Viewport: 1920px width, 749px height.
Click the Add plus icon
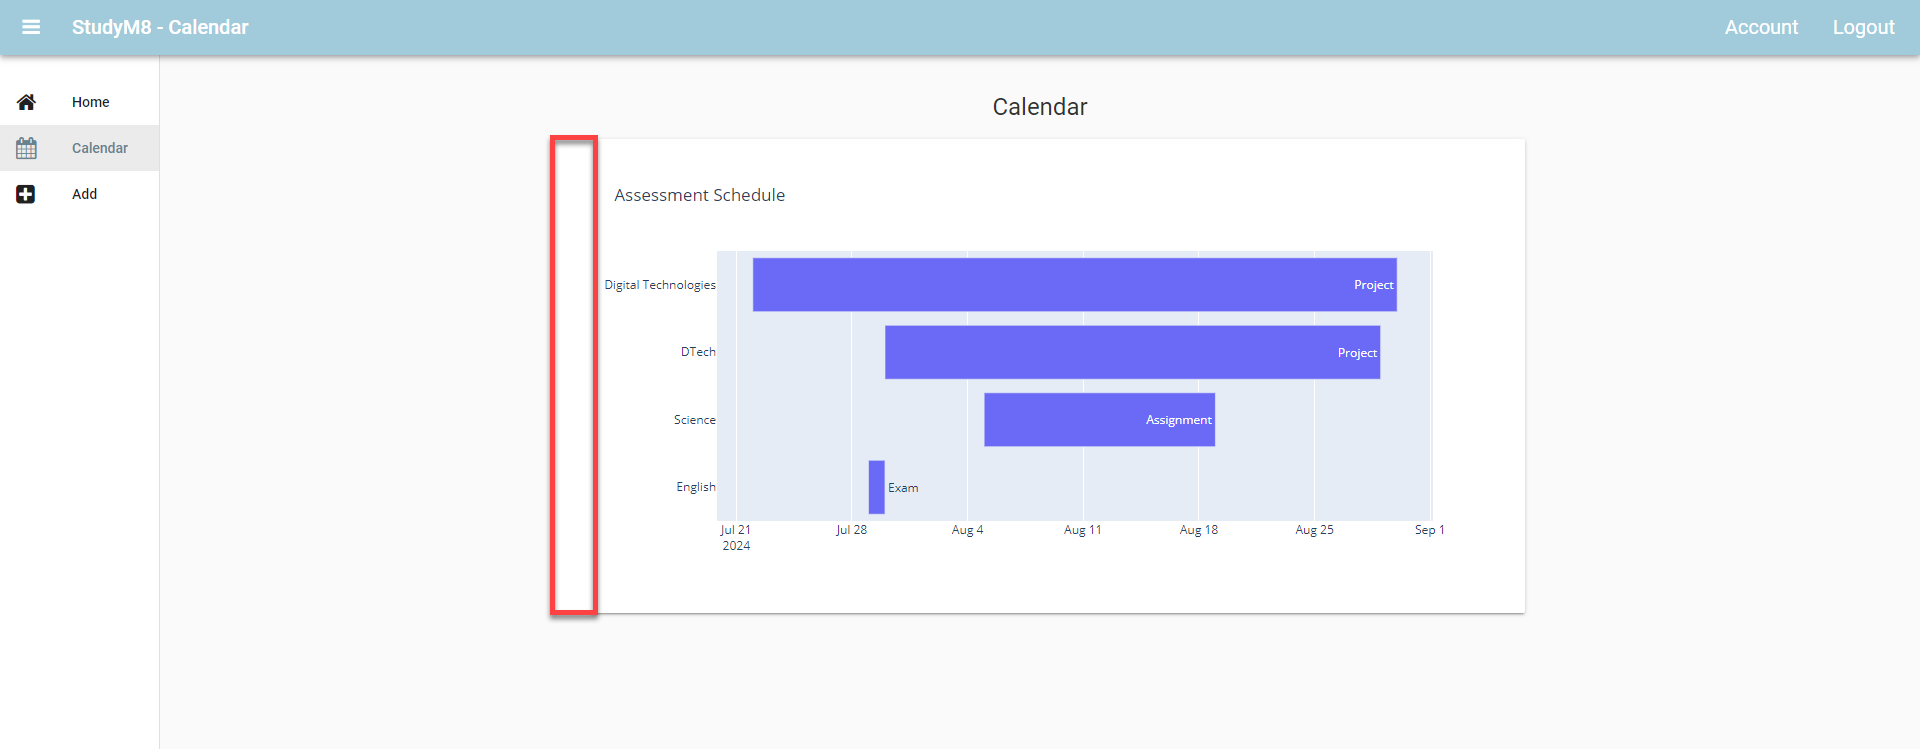coord(26,194)
